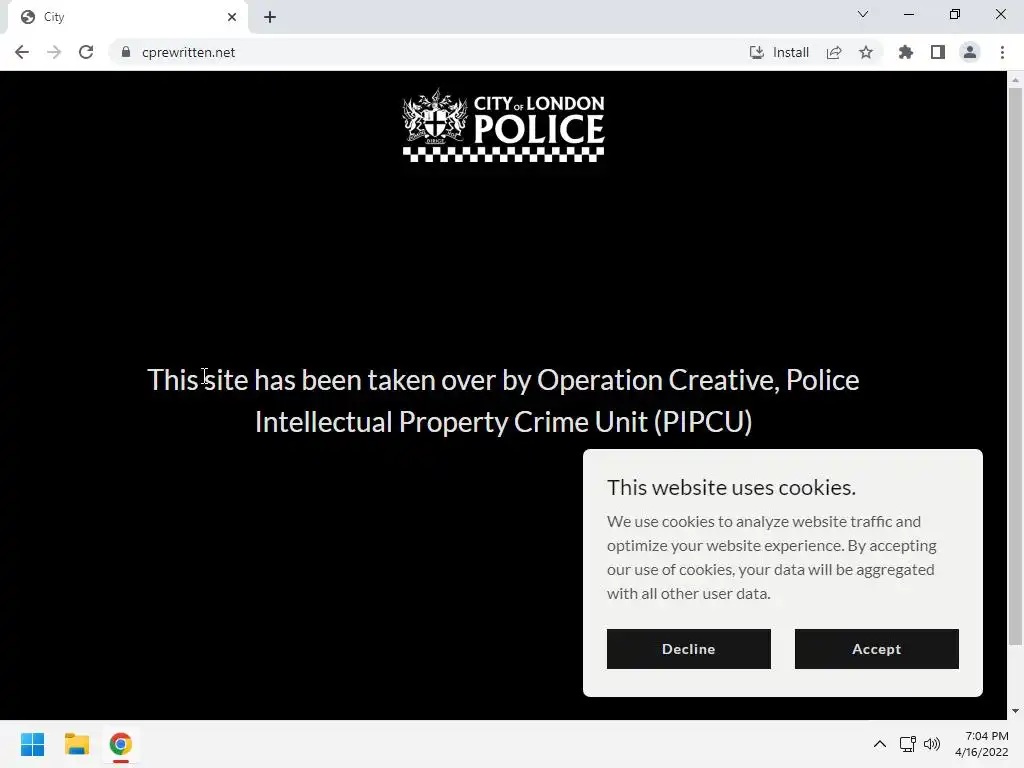This screenshot has width=1024, height=768.
Task: Click the City of London Police logo
Action: 504,125
